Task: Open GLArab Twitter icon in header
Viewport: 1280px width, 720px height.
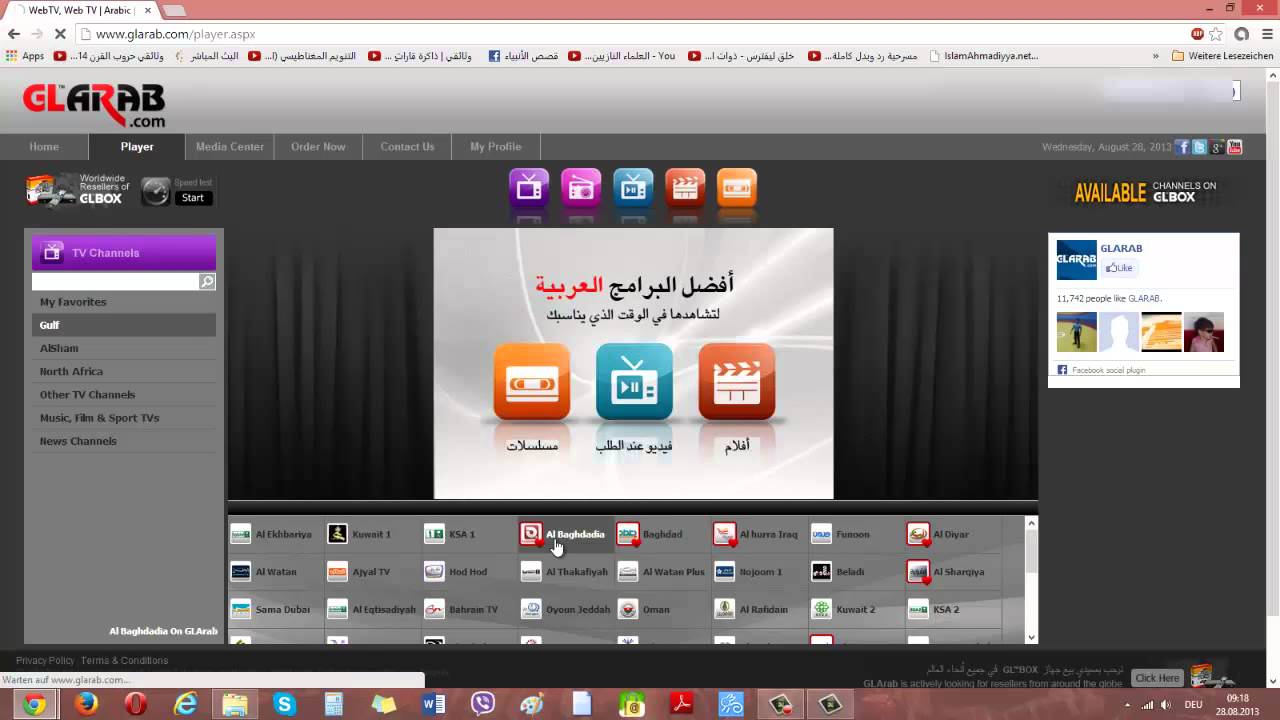Action: tap(1200, 147)
